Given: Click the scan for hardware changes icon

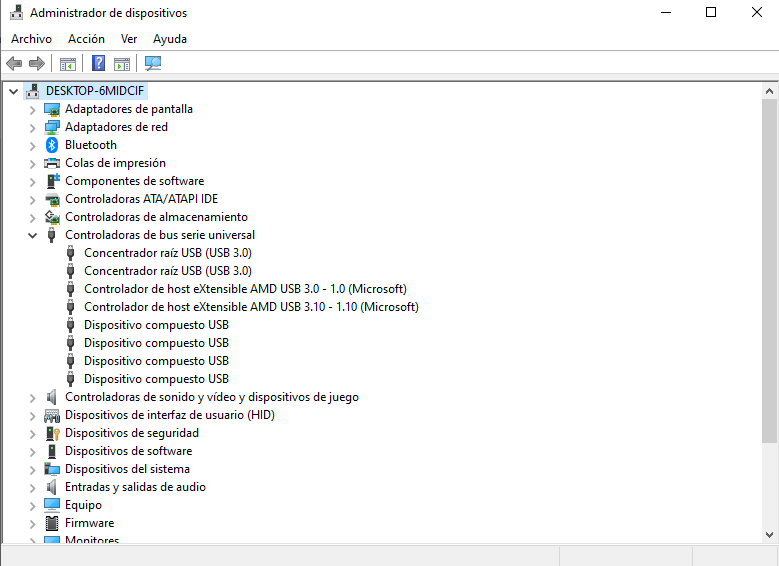Looking at the screenshot, I should [x=153, y=63].
